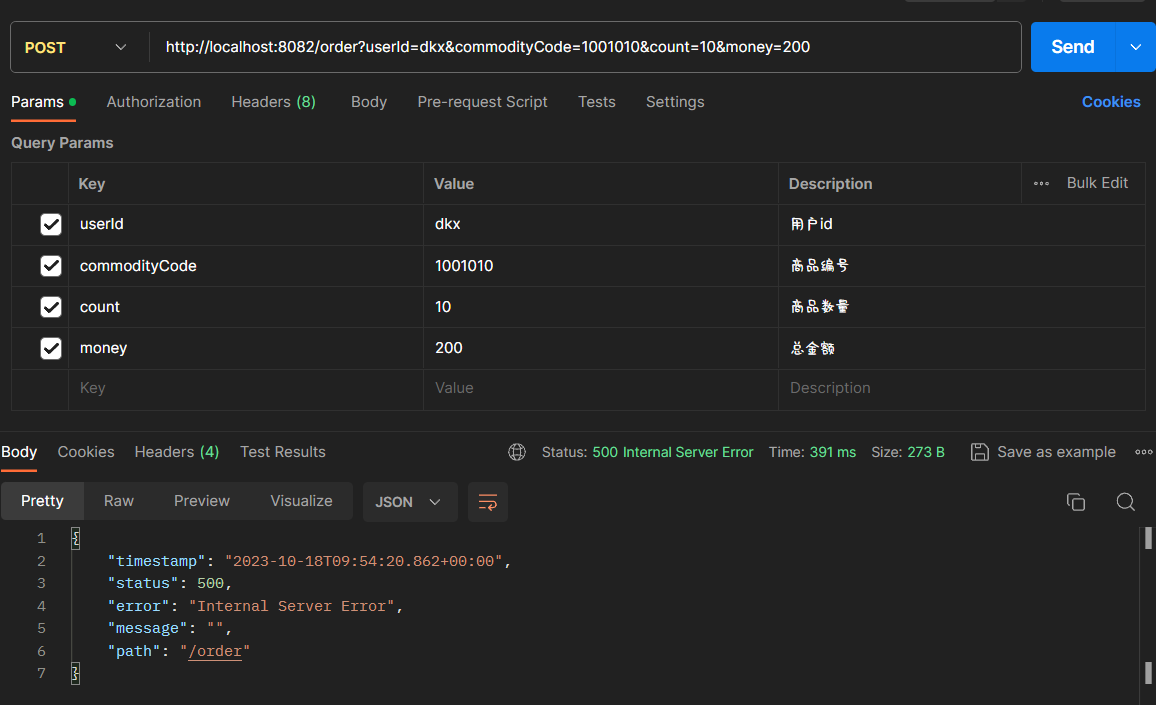The image size is (1156, 705).
Task: Switch to the Params tab
Action: click(43, 103)
